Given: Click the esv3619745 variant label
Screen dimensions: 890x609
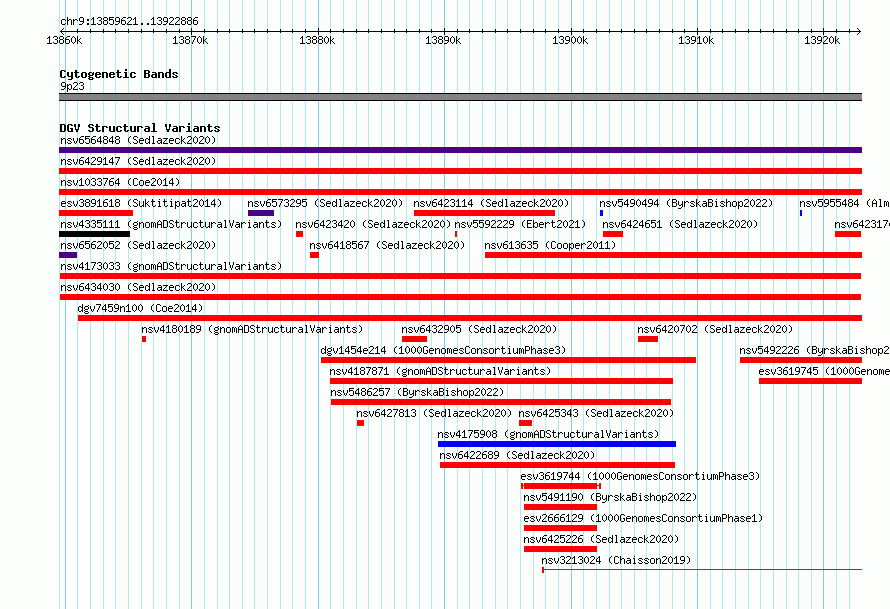Looking at the screenshot, I should pos(824,371).
